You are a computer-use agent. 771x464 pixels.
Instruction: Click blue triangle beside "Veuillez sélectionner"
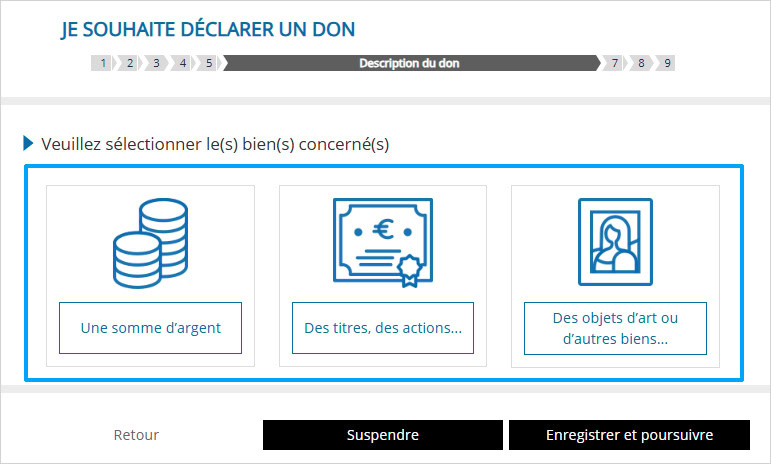pos(28,143)
